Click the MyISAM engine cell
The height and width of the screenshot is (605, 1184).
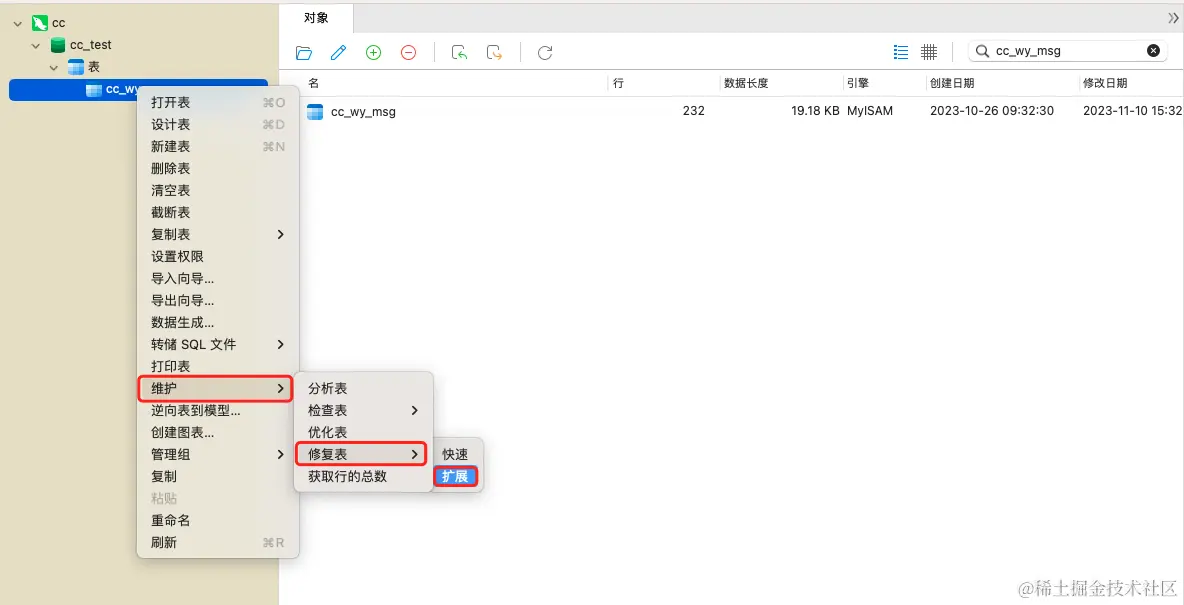pyautogui.click(x=870, y=111)
